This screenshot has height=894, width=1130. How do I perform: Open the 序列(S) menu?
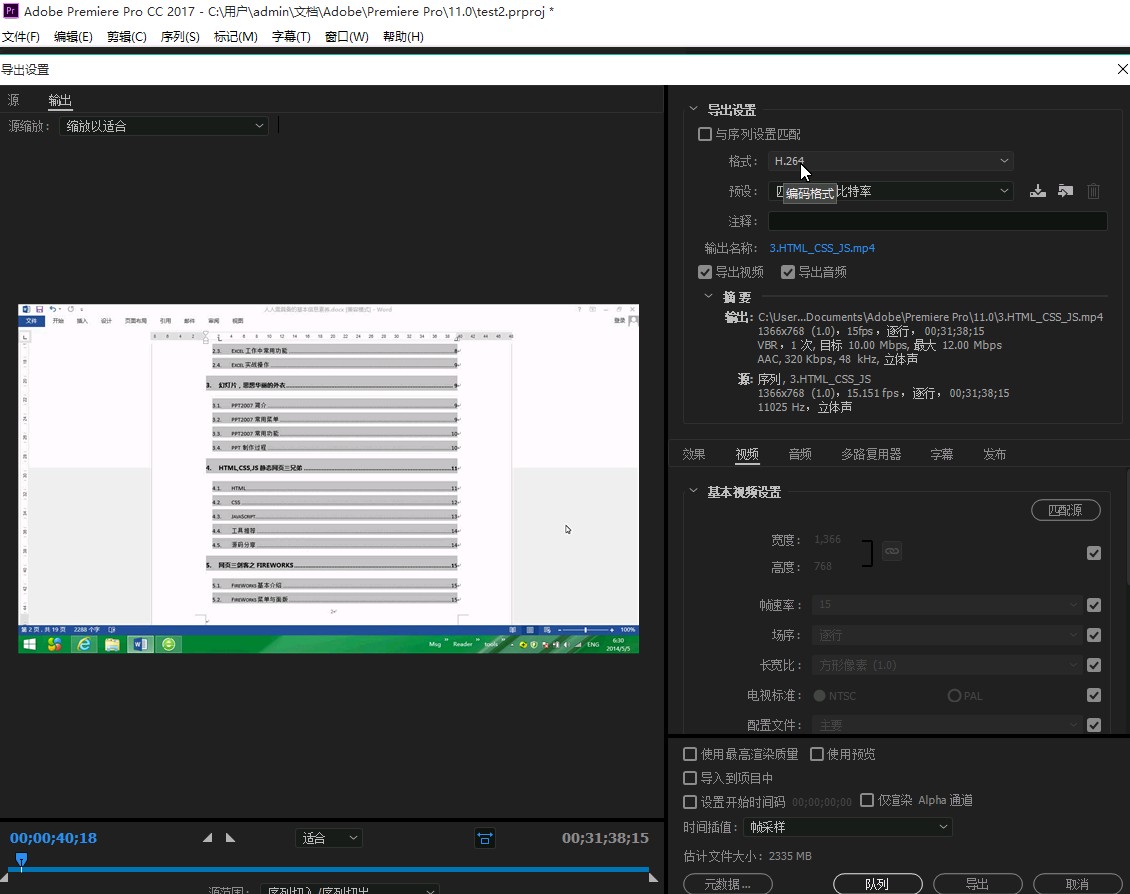(x=180, y=37)
